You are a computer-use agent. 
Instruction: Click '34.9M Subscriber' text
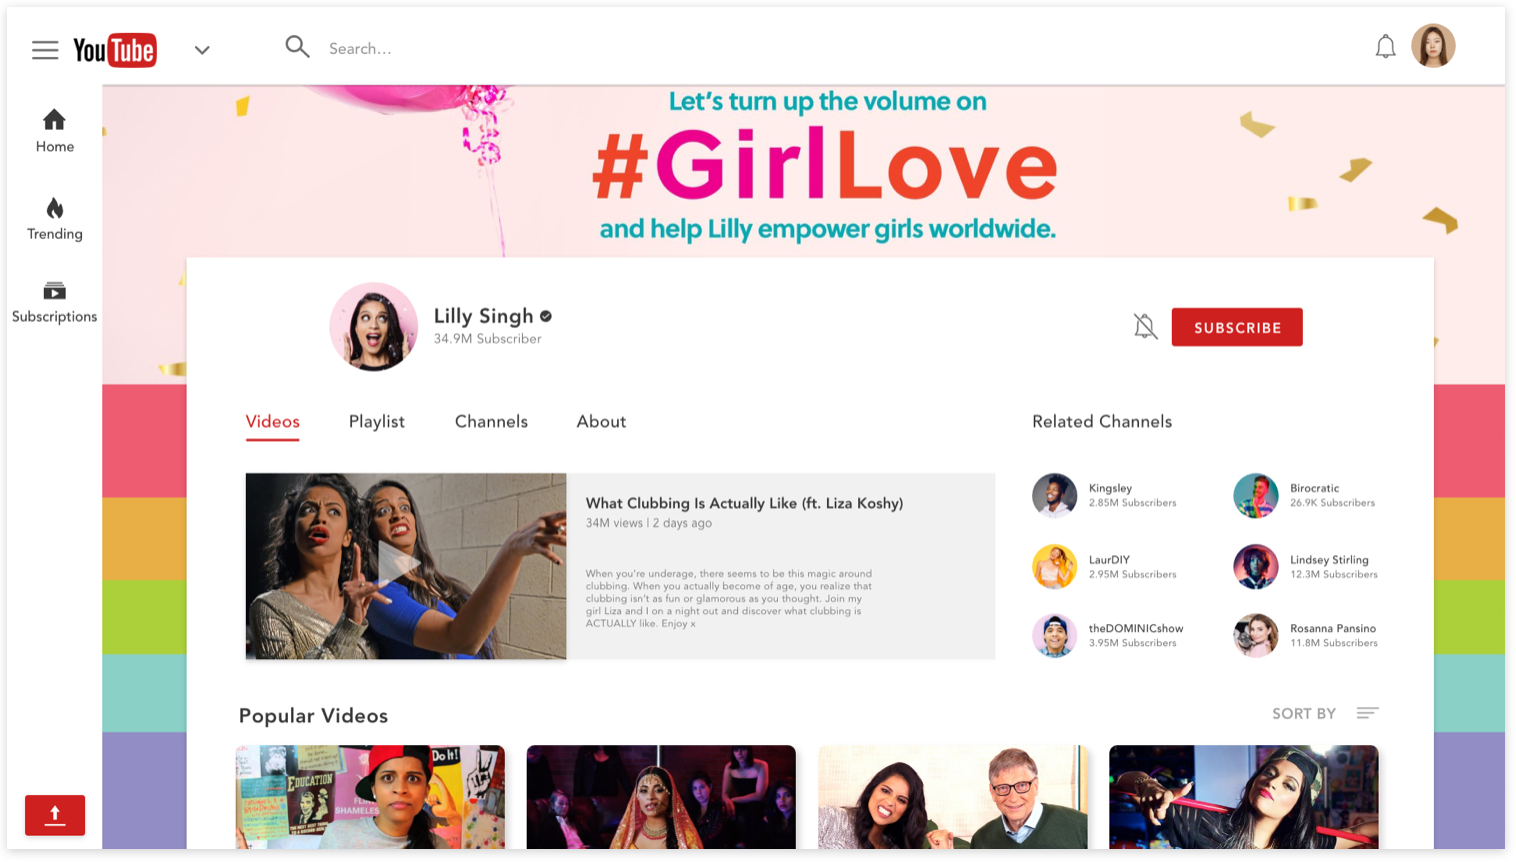coord(487,339)
